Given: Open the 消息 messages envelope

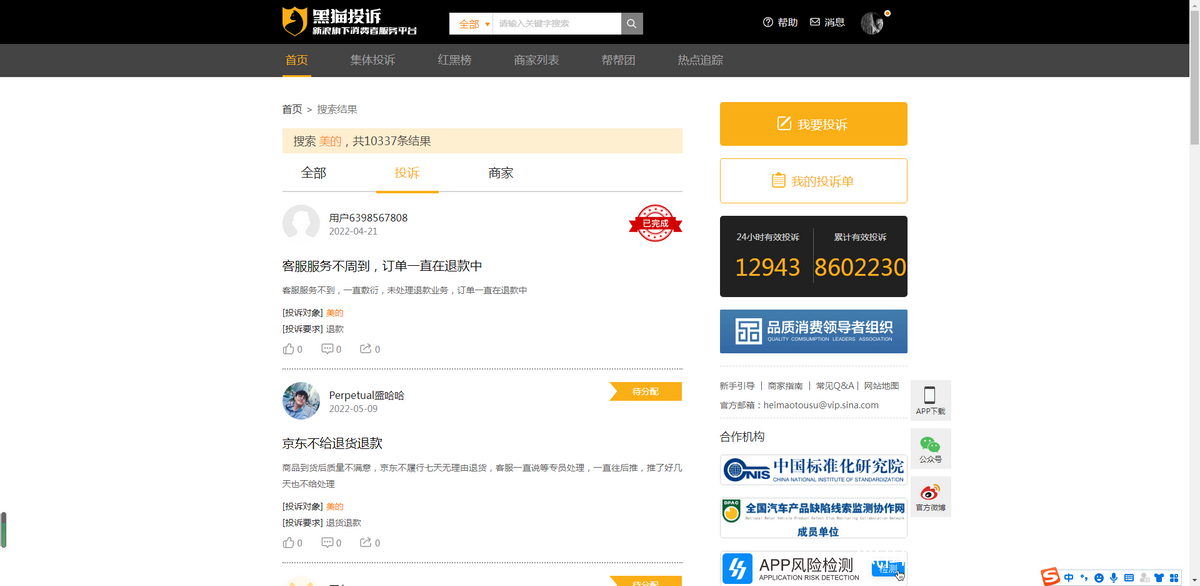Looking at the screenshot, I should click(827, 22).
